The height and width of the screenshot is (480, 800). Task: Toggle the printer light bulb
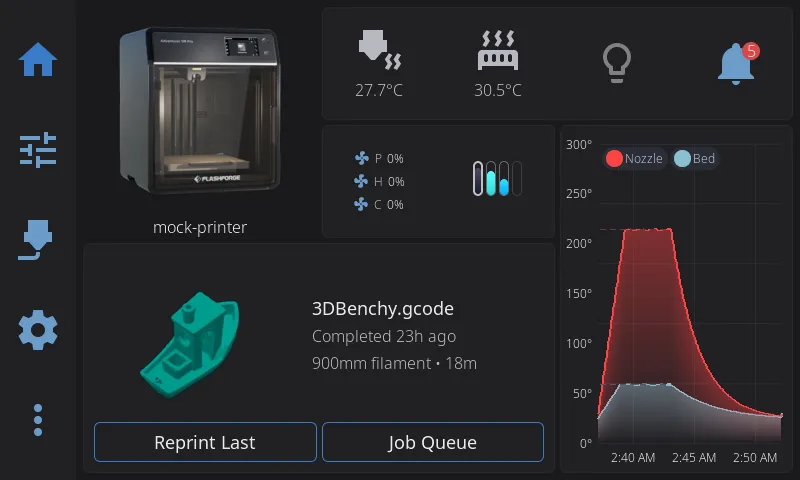tap(617, 63)
